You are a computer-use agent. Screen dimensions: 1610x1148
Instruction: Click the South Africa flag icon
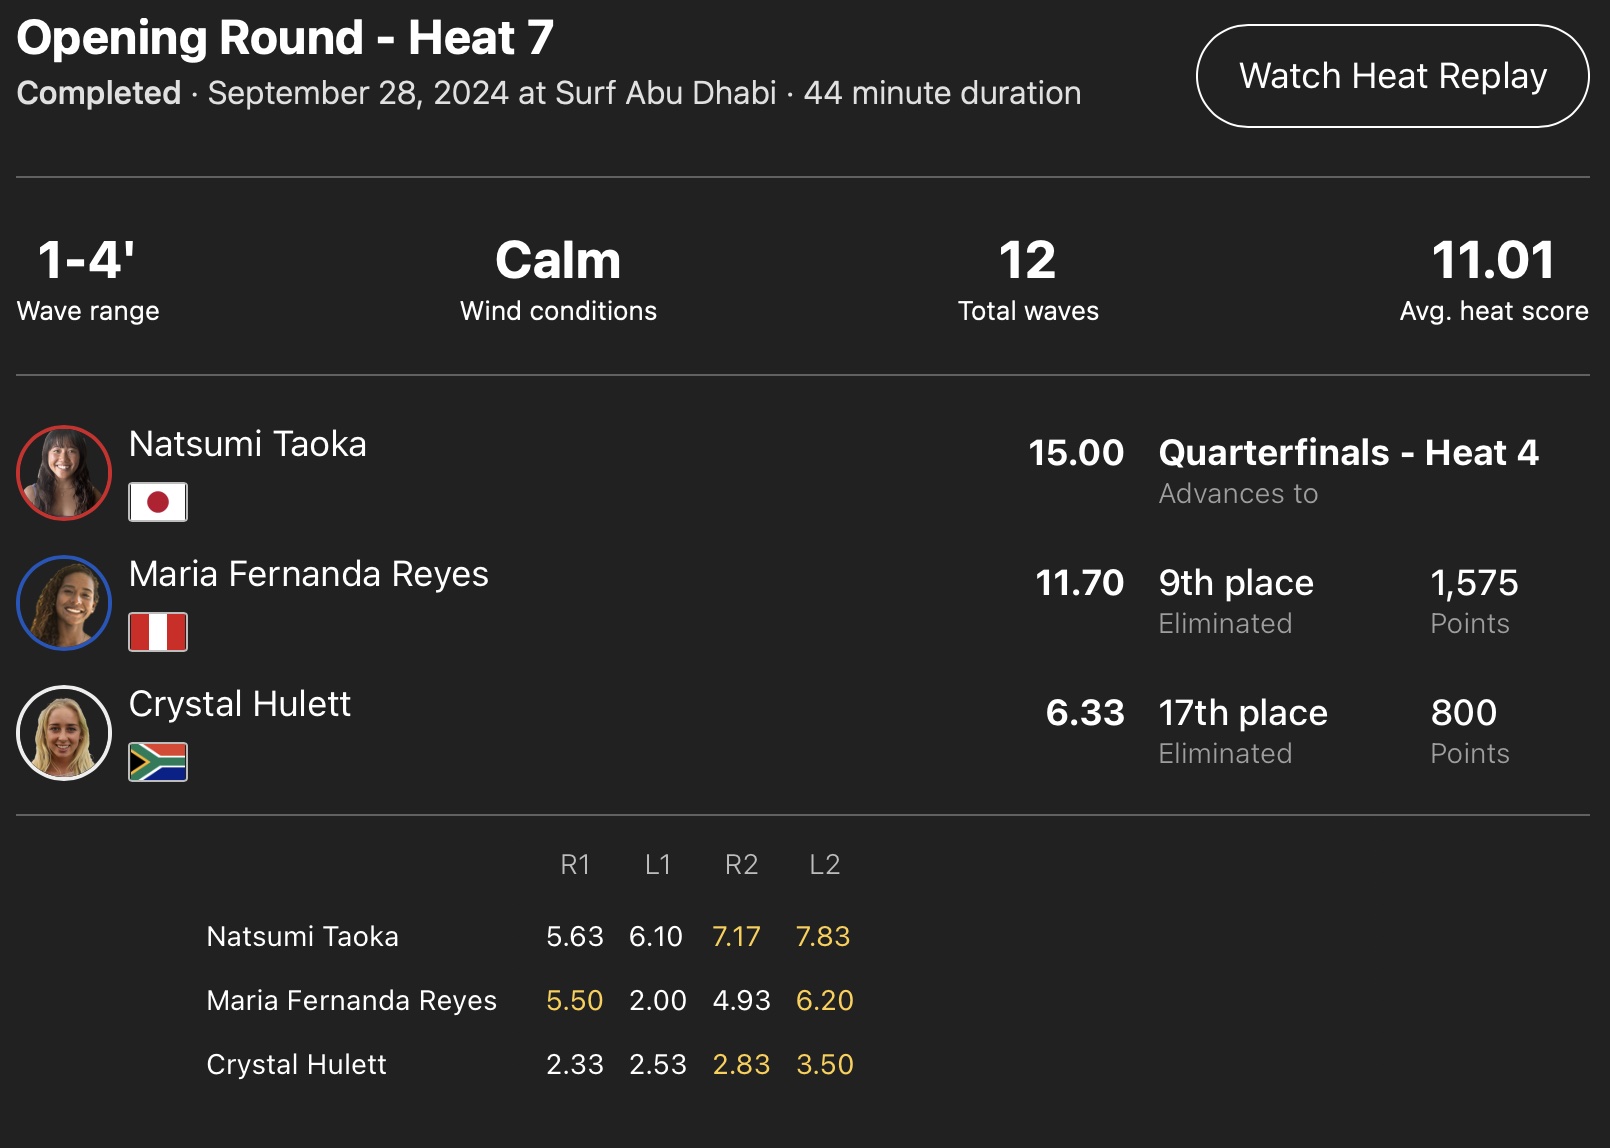pos(158,762)
